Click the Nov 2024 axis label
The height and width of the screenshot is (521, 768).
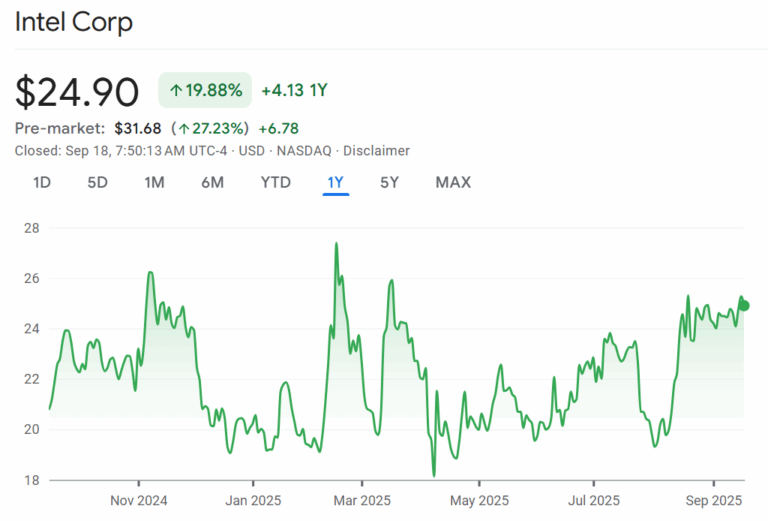[x=139, y=500]
